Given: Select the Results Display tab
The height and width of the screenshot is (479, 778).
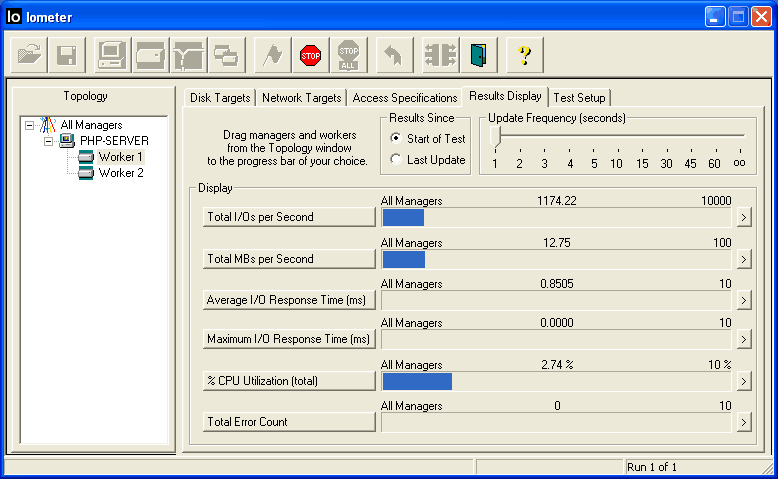Looking at the screenshot, I should pos(505,96).
